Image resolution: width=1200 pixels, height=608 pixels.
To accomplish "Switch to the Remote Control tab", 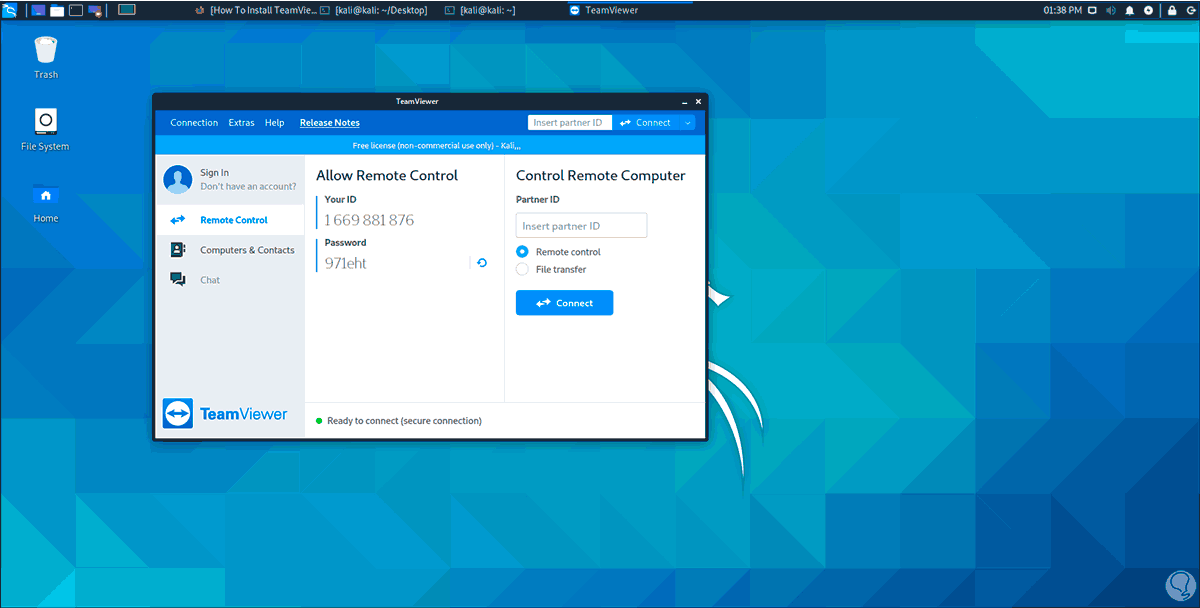I will click(x=230, y=220).
